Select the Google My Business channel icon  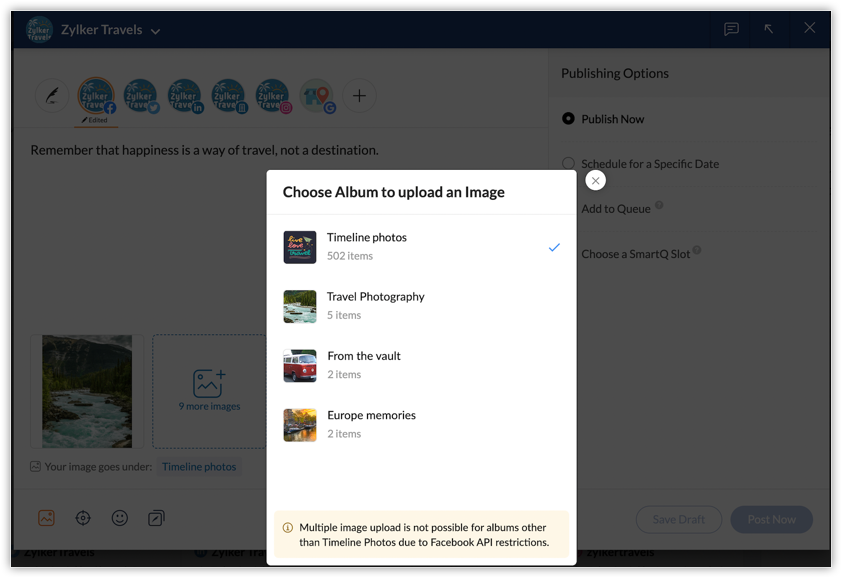click(x=317, y=96)
